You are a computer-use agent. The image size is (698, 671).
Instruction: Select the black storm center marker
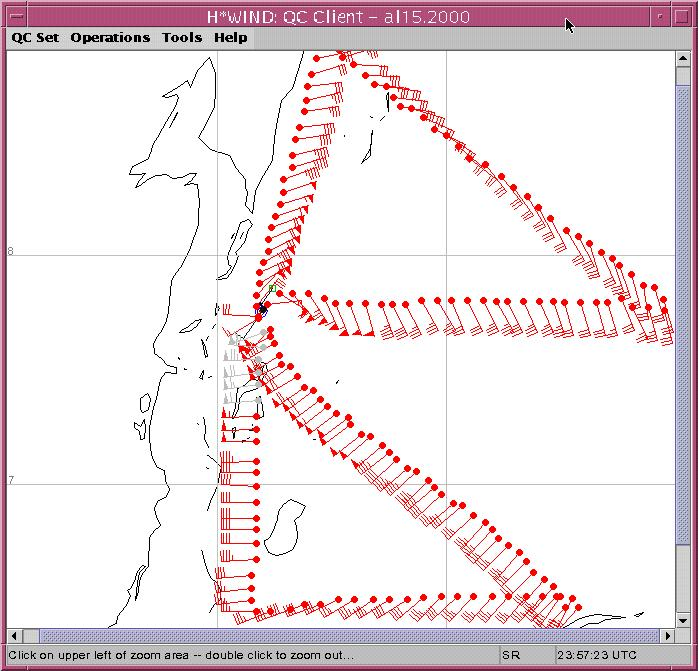(x=262, y=310)
